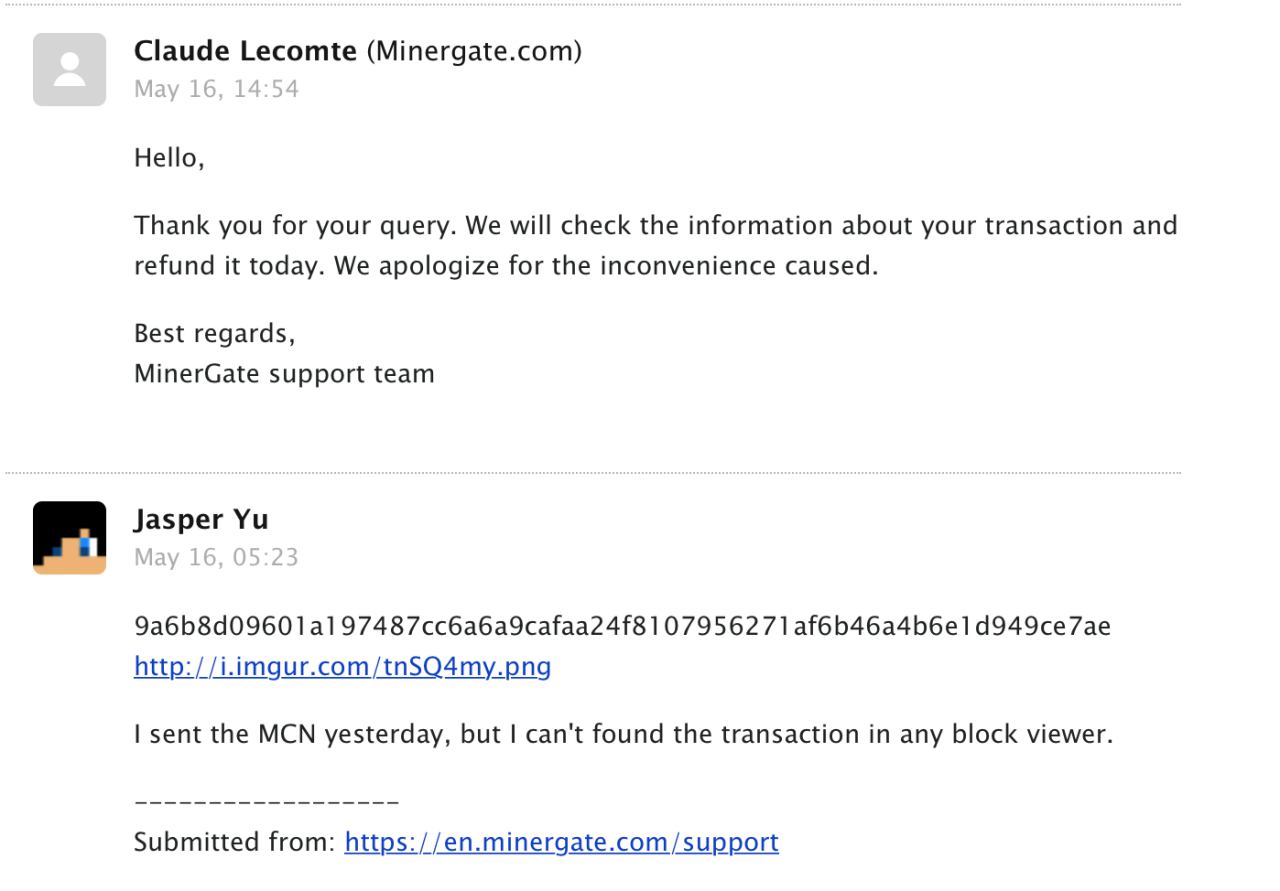Click the Claude Lecomte sender name
Screen dimensions: 1280x891
pos(245,52)
